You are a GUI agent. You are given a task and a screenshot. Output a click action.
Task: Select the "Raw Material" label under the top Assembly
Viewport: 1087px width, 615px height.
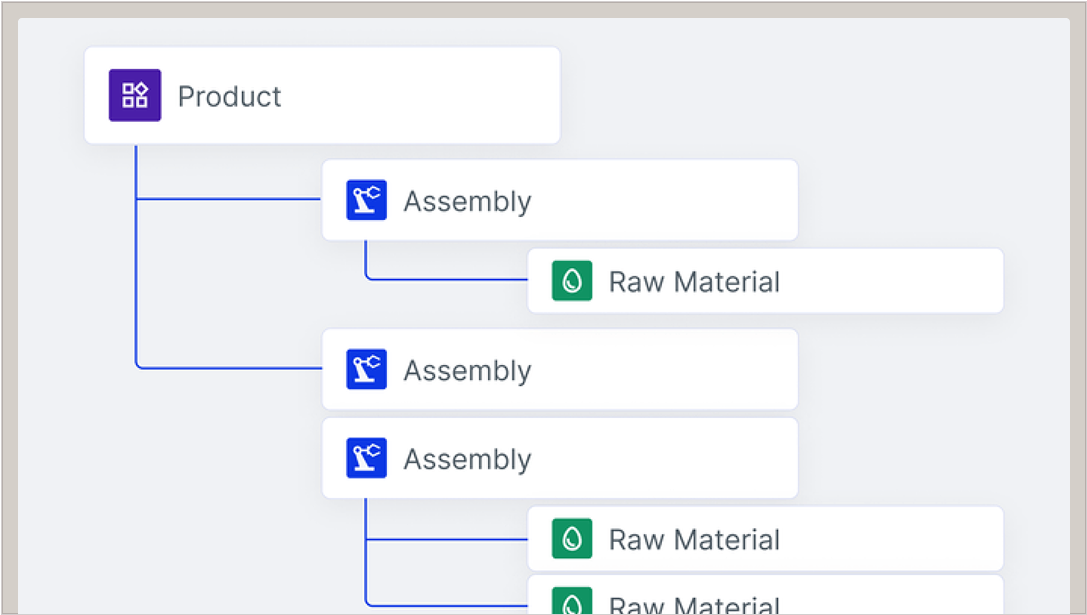tap(694, 282)
